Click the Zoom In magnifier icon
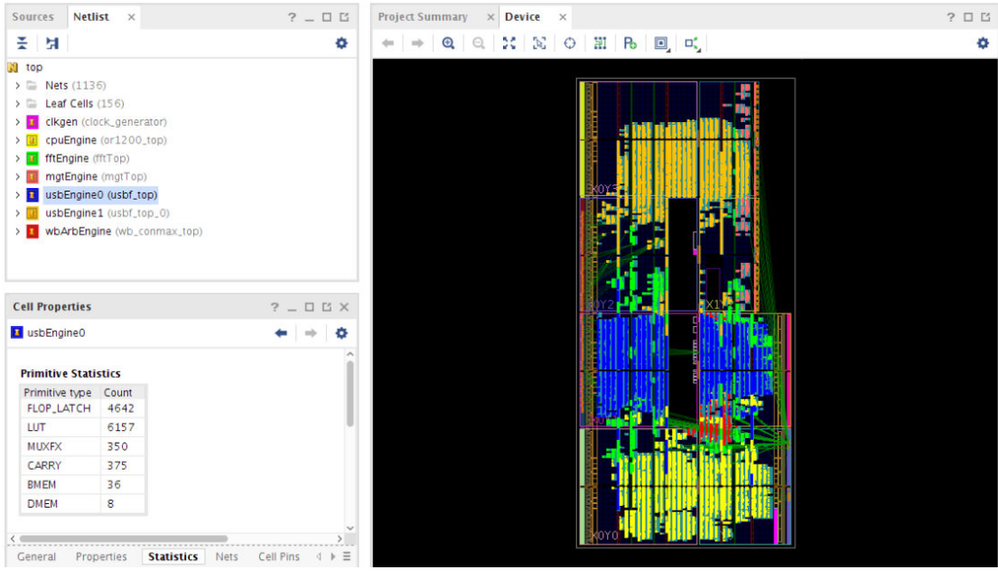Viewport: 998px width, 571px height. click(x=448, y=43)
